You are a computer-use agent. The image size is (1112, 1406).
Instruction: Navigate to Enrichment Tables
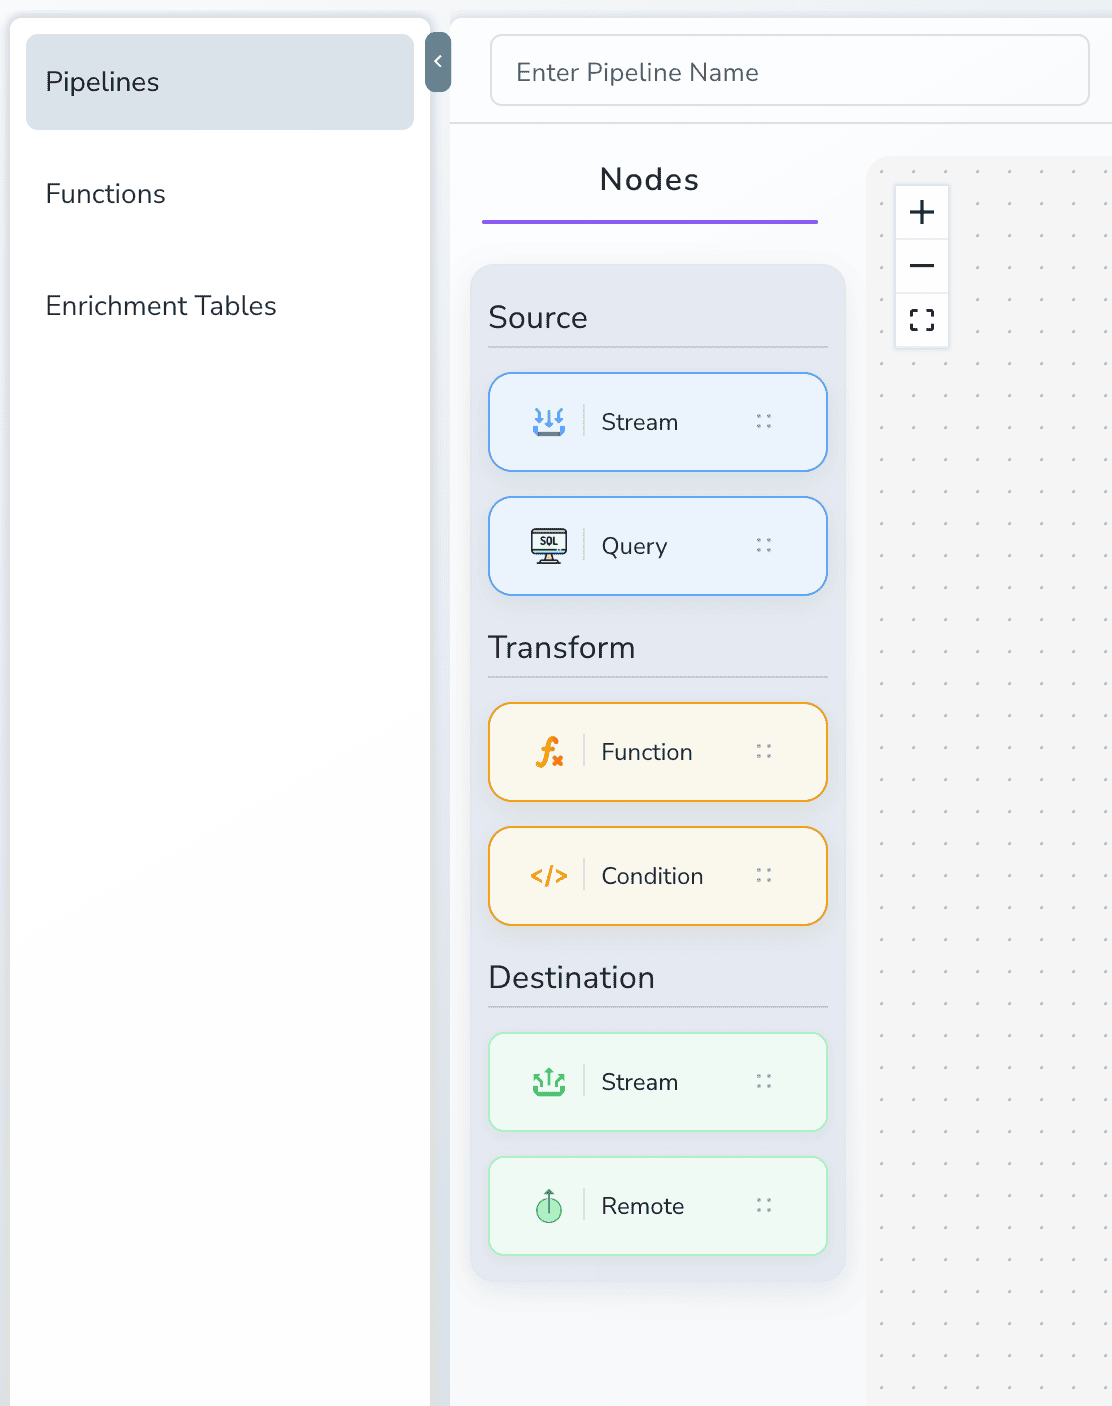tap(161, 306)
